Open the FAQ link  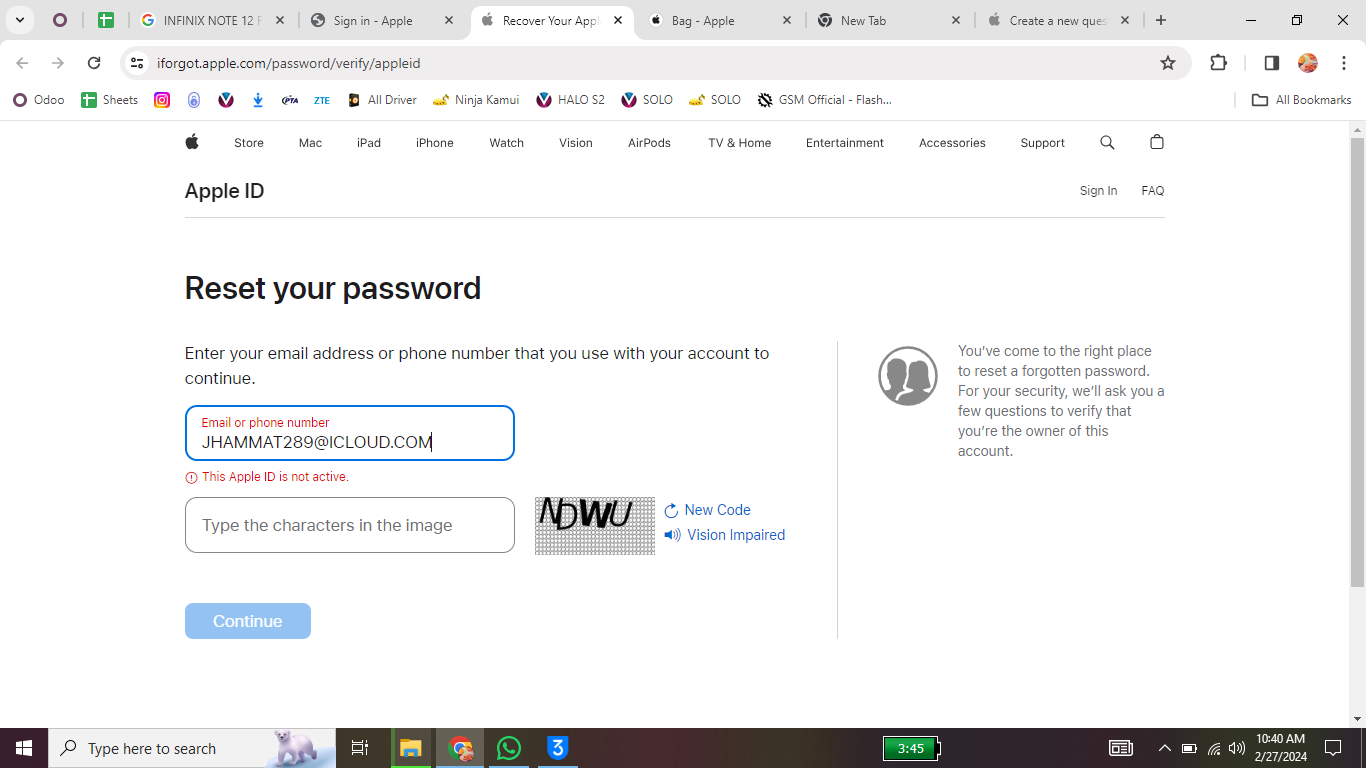tap(1153, 191)
